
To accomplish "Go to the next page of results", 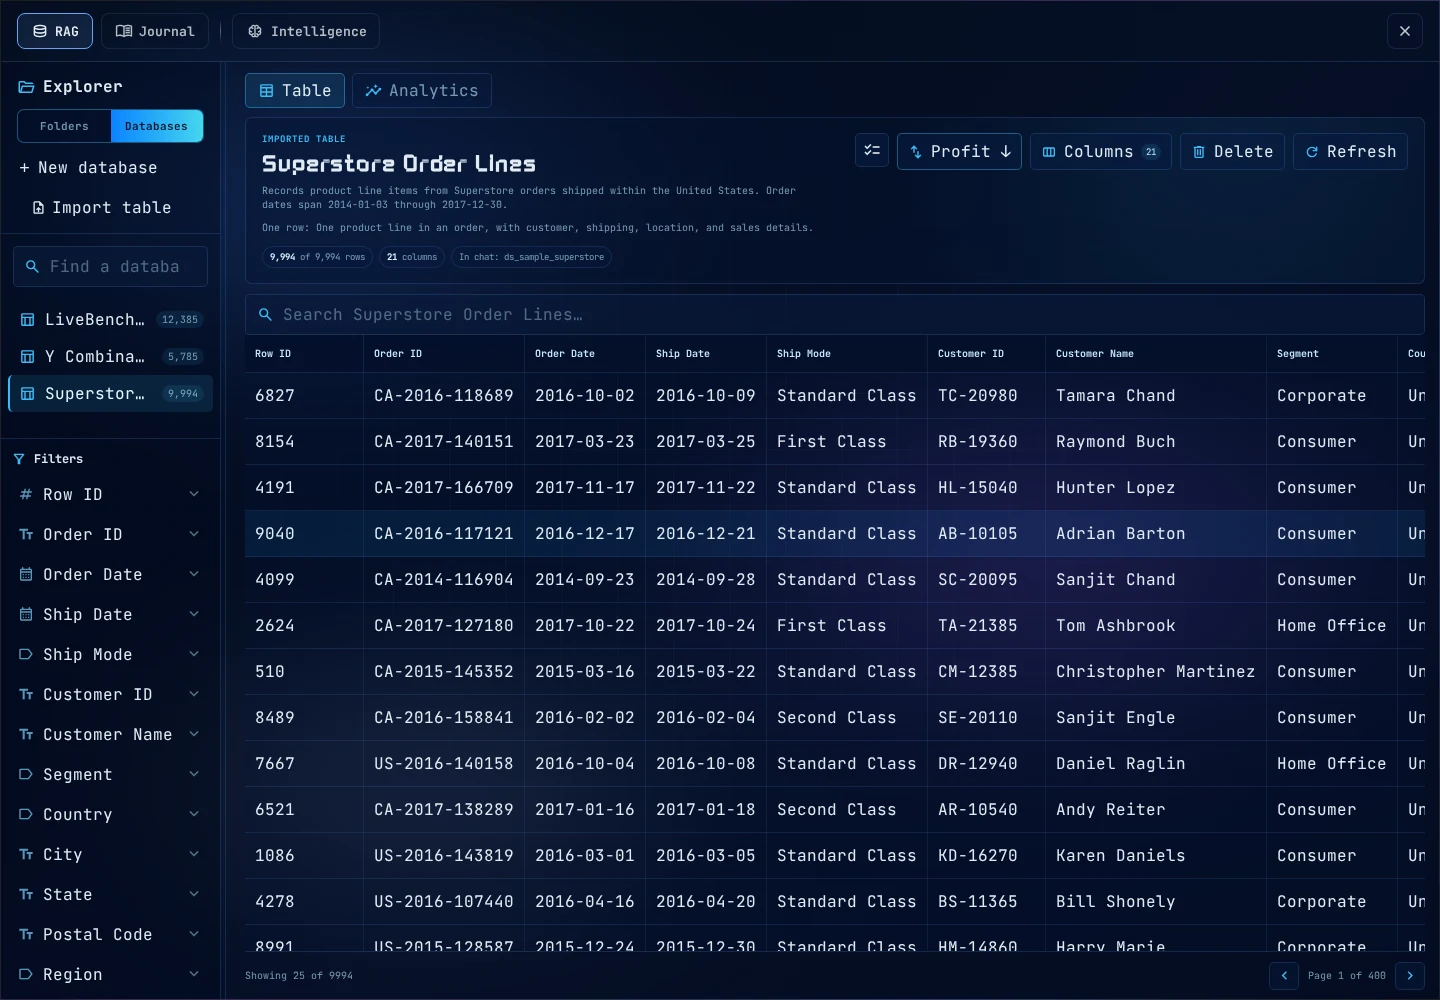I will (1410, 976).
